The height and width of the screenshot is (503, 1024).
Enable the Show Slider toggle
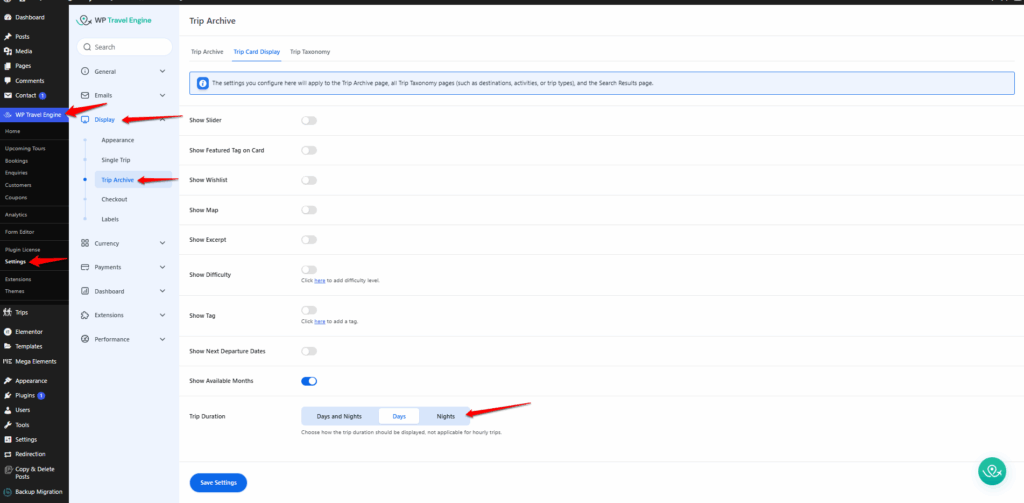point(309,120)
